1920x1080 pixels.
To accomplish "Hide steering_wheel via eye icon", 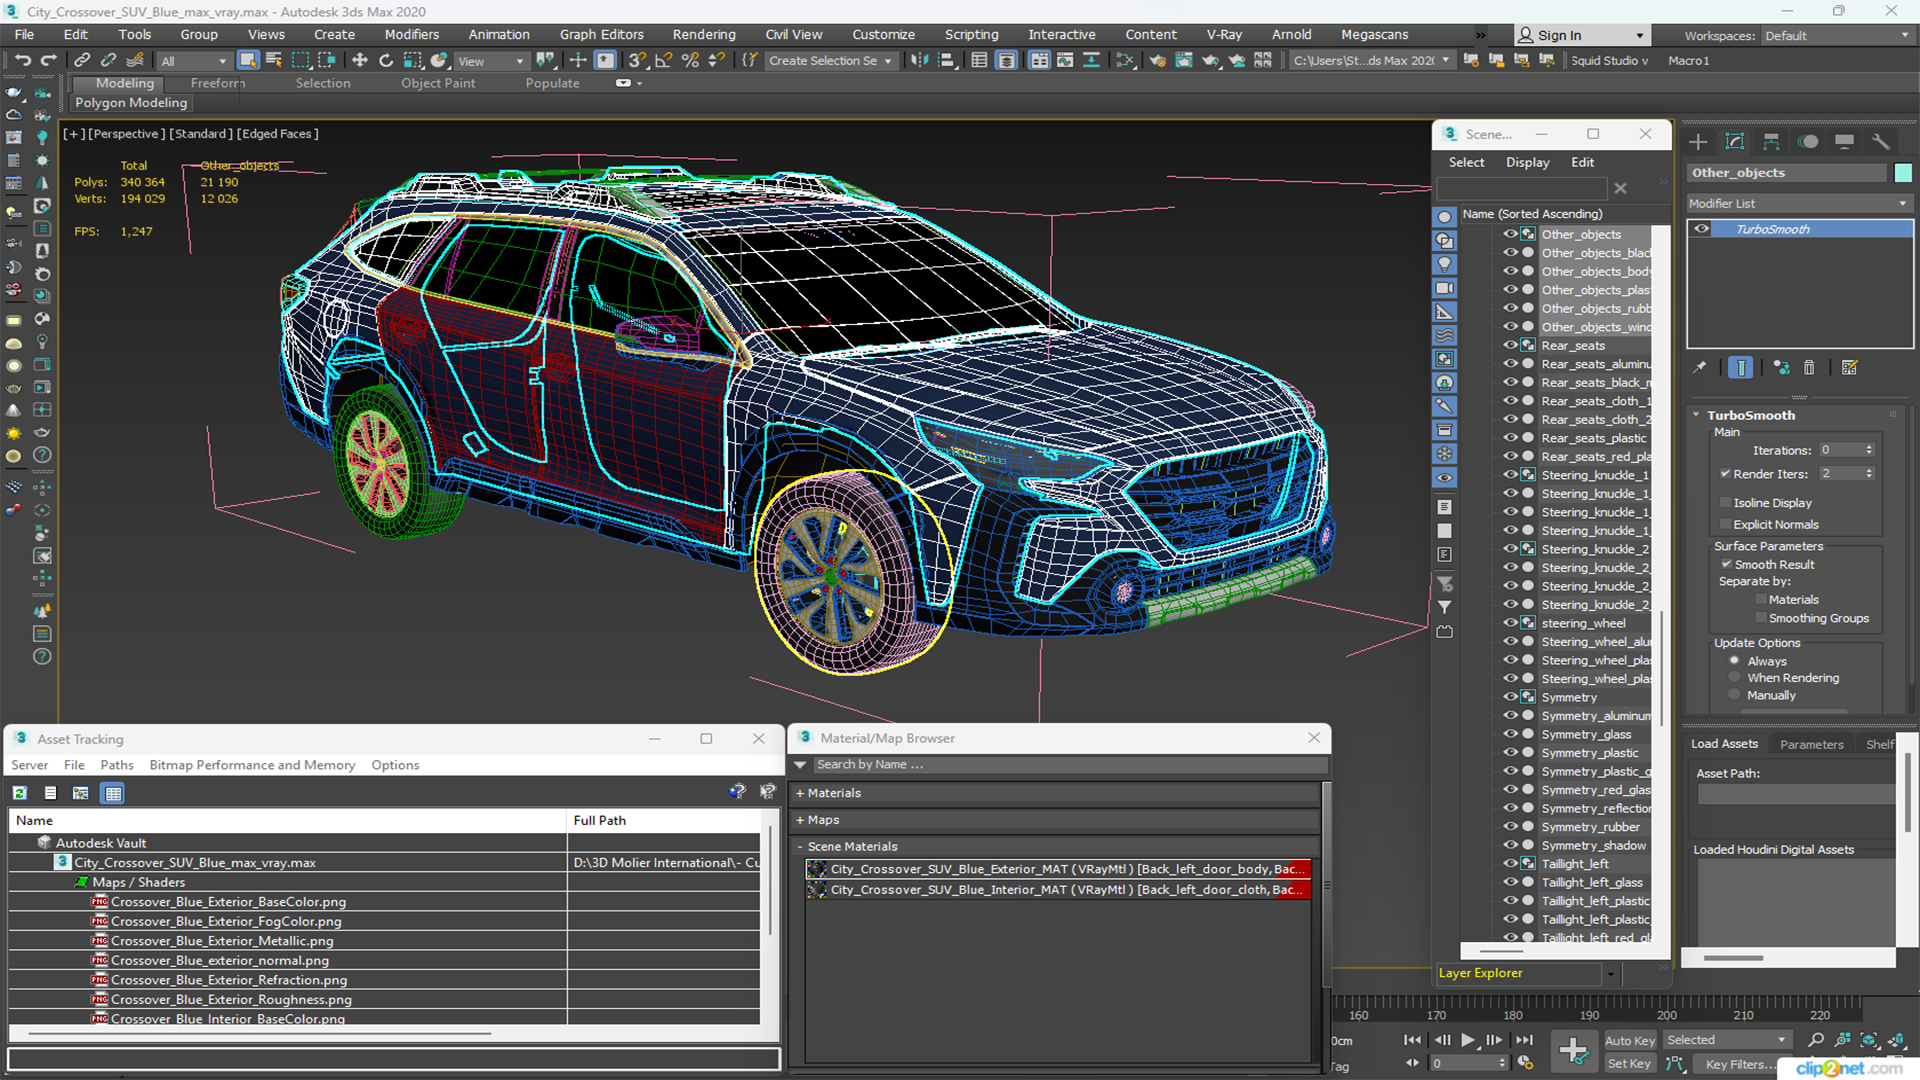I will (x=1510, y=623).
